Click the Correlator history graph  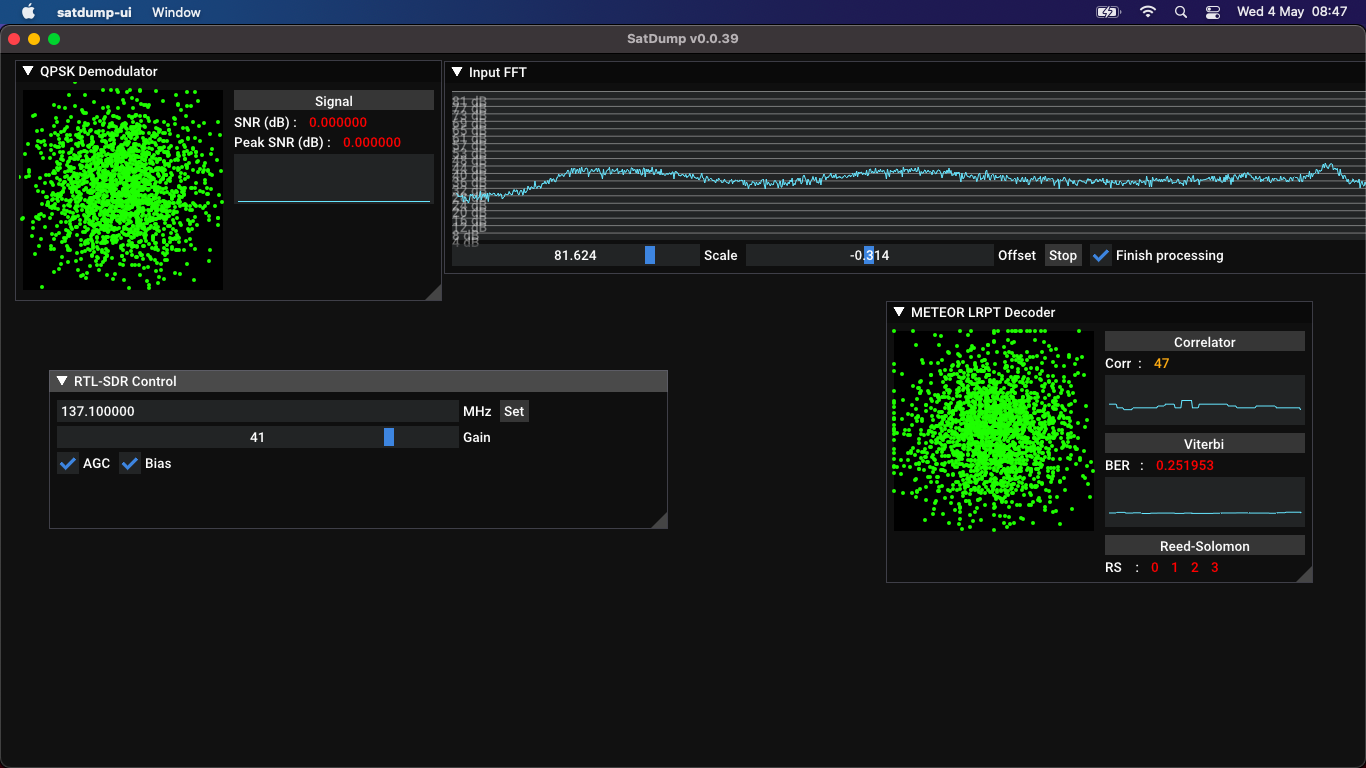1205,400
